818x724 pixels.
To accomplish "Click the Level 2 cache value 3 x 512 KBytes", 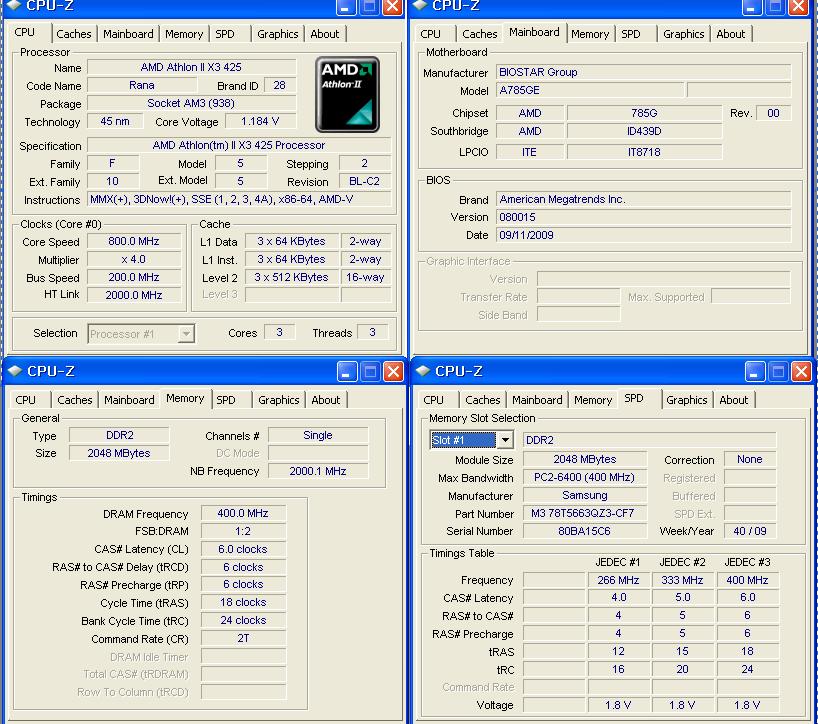I will 292,277.
